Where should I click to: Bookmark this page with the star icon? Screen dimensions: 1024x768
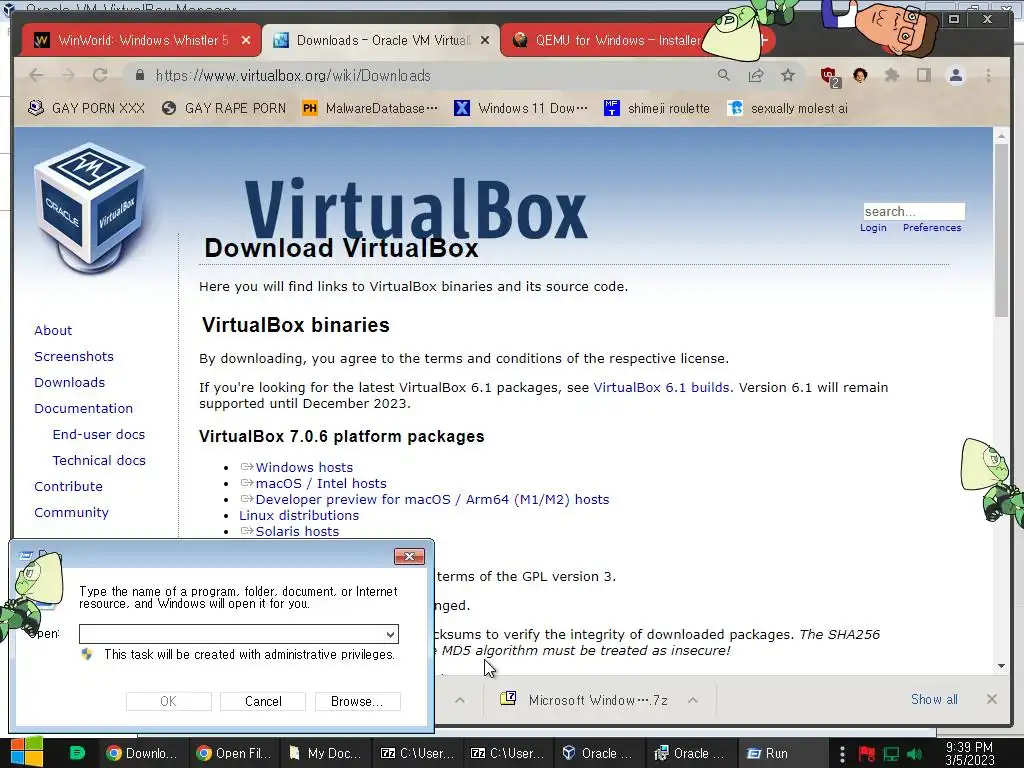788,76
